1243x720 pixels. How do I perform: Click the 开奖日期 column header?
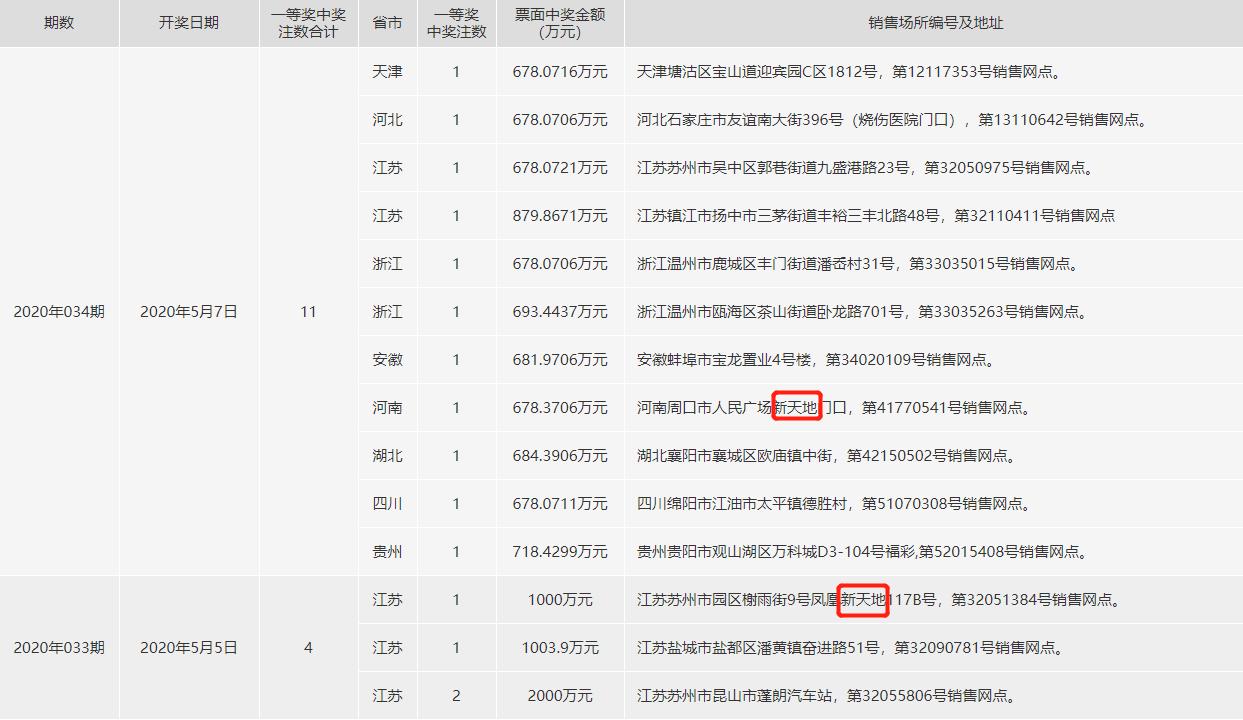tap(187, 22)
